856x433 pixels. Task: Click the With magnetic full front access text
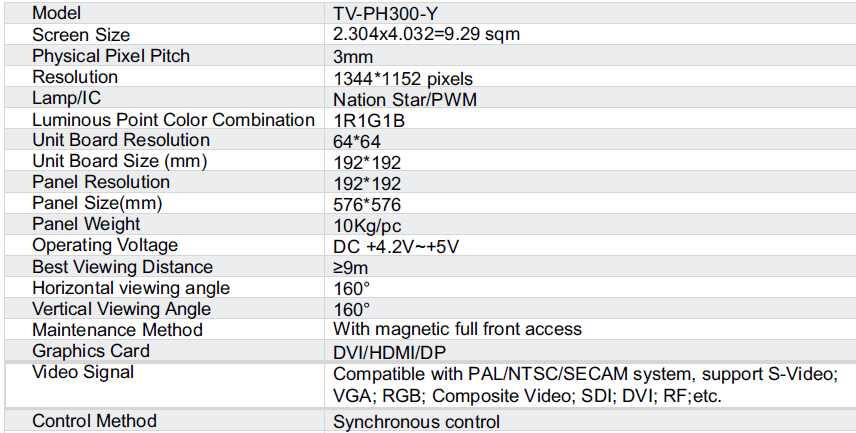pyautogui.click(x=457, y=329)
